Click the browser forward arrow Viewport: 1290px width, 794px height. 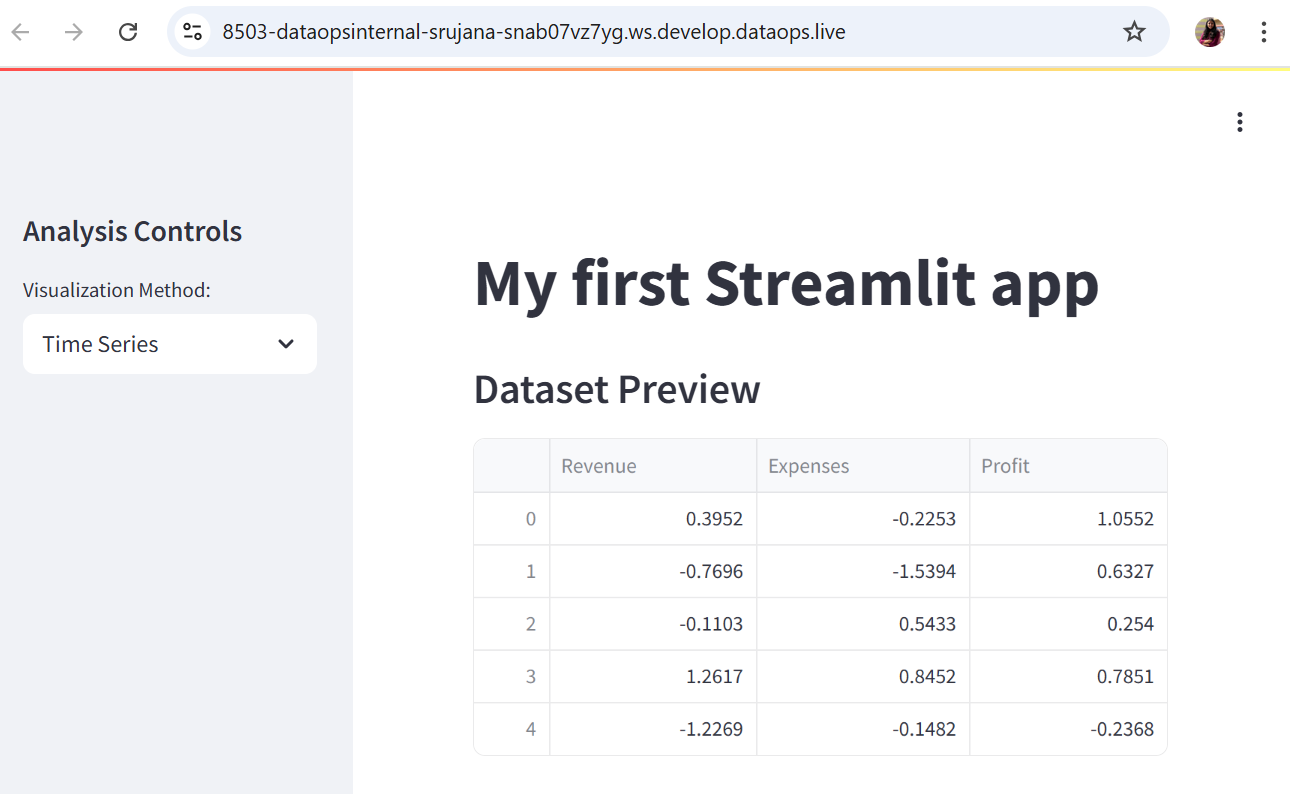[73, 32]
